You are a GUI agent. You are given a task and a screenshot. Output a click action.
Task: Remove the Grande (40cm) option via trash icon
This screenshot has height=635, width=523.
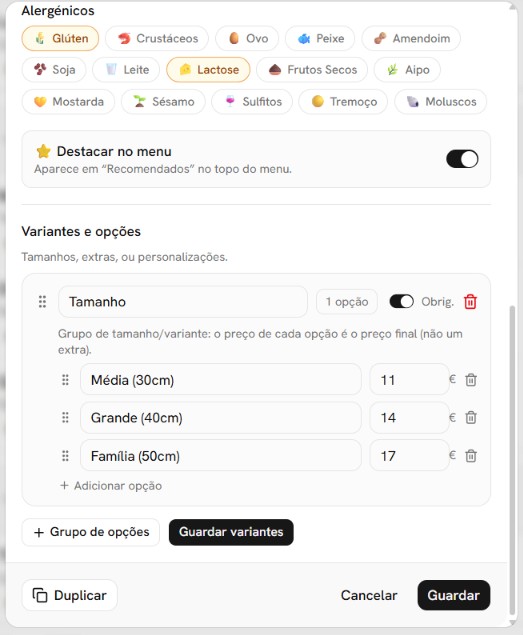(x=471, y=418)
